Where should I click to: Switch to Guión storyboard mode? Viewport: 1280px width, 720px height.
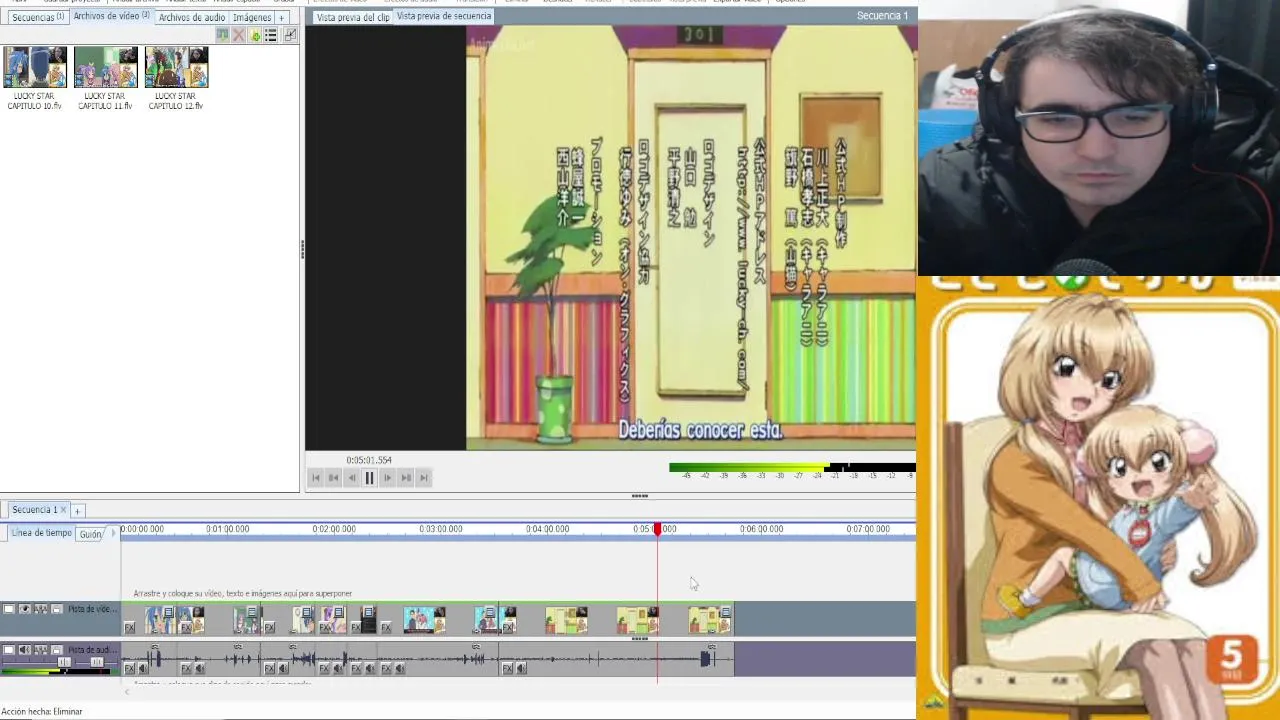point(91,534)
